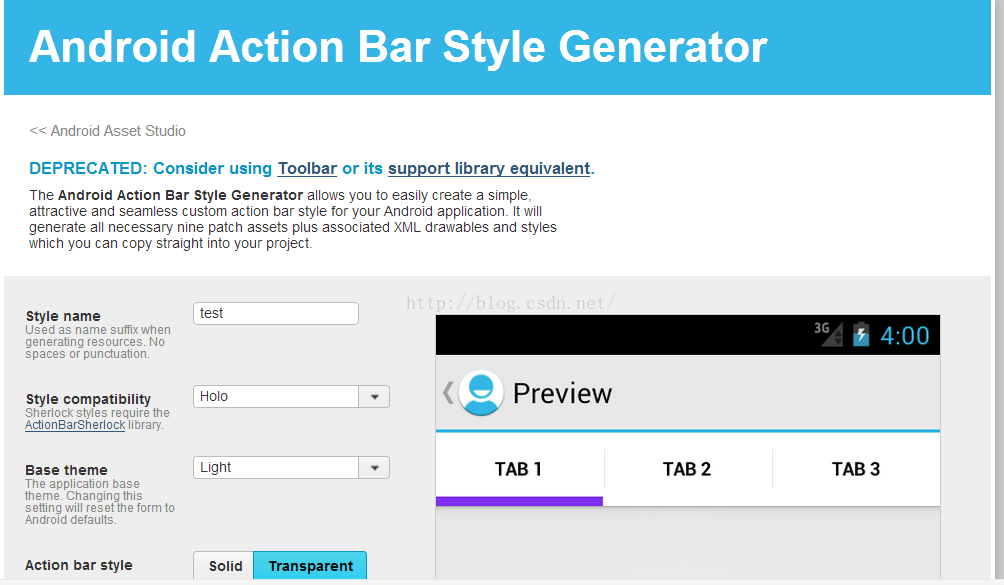
Task: Click the Preview title in action bar
Action: 562,393
